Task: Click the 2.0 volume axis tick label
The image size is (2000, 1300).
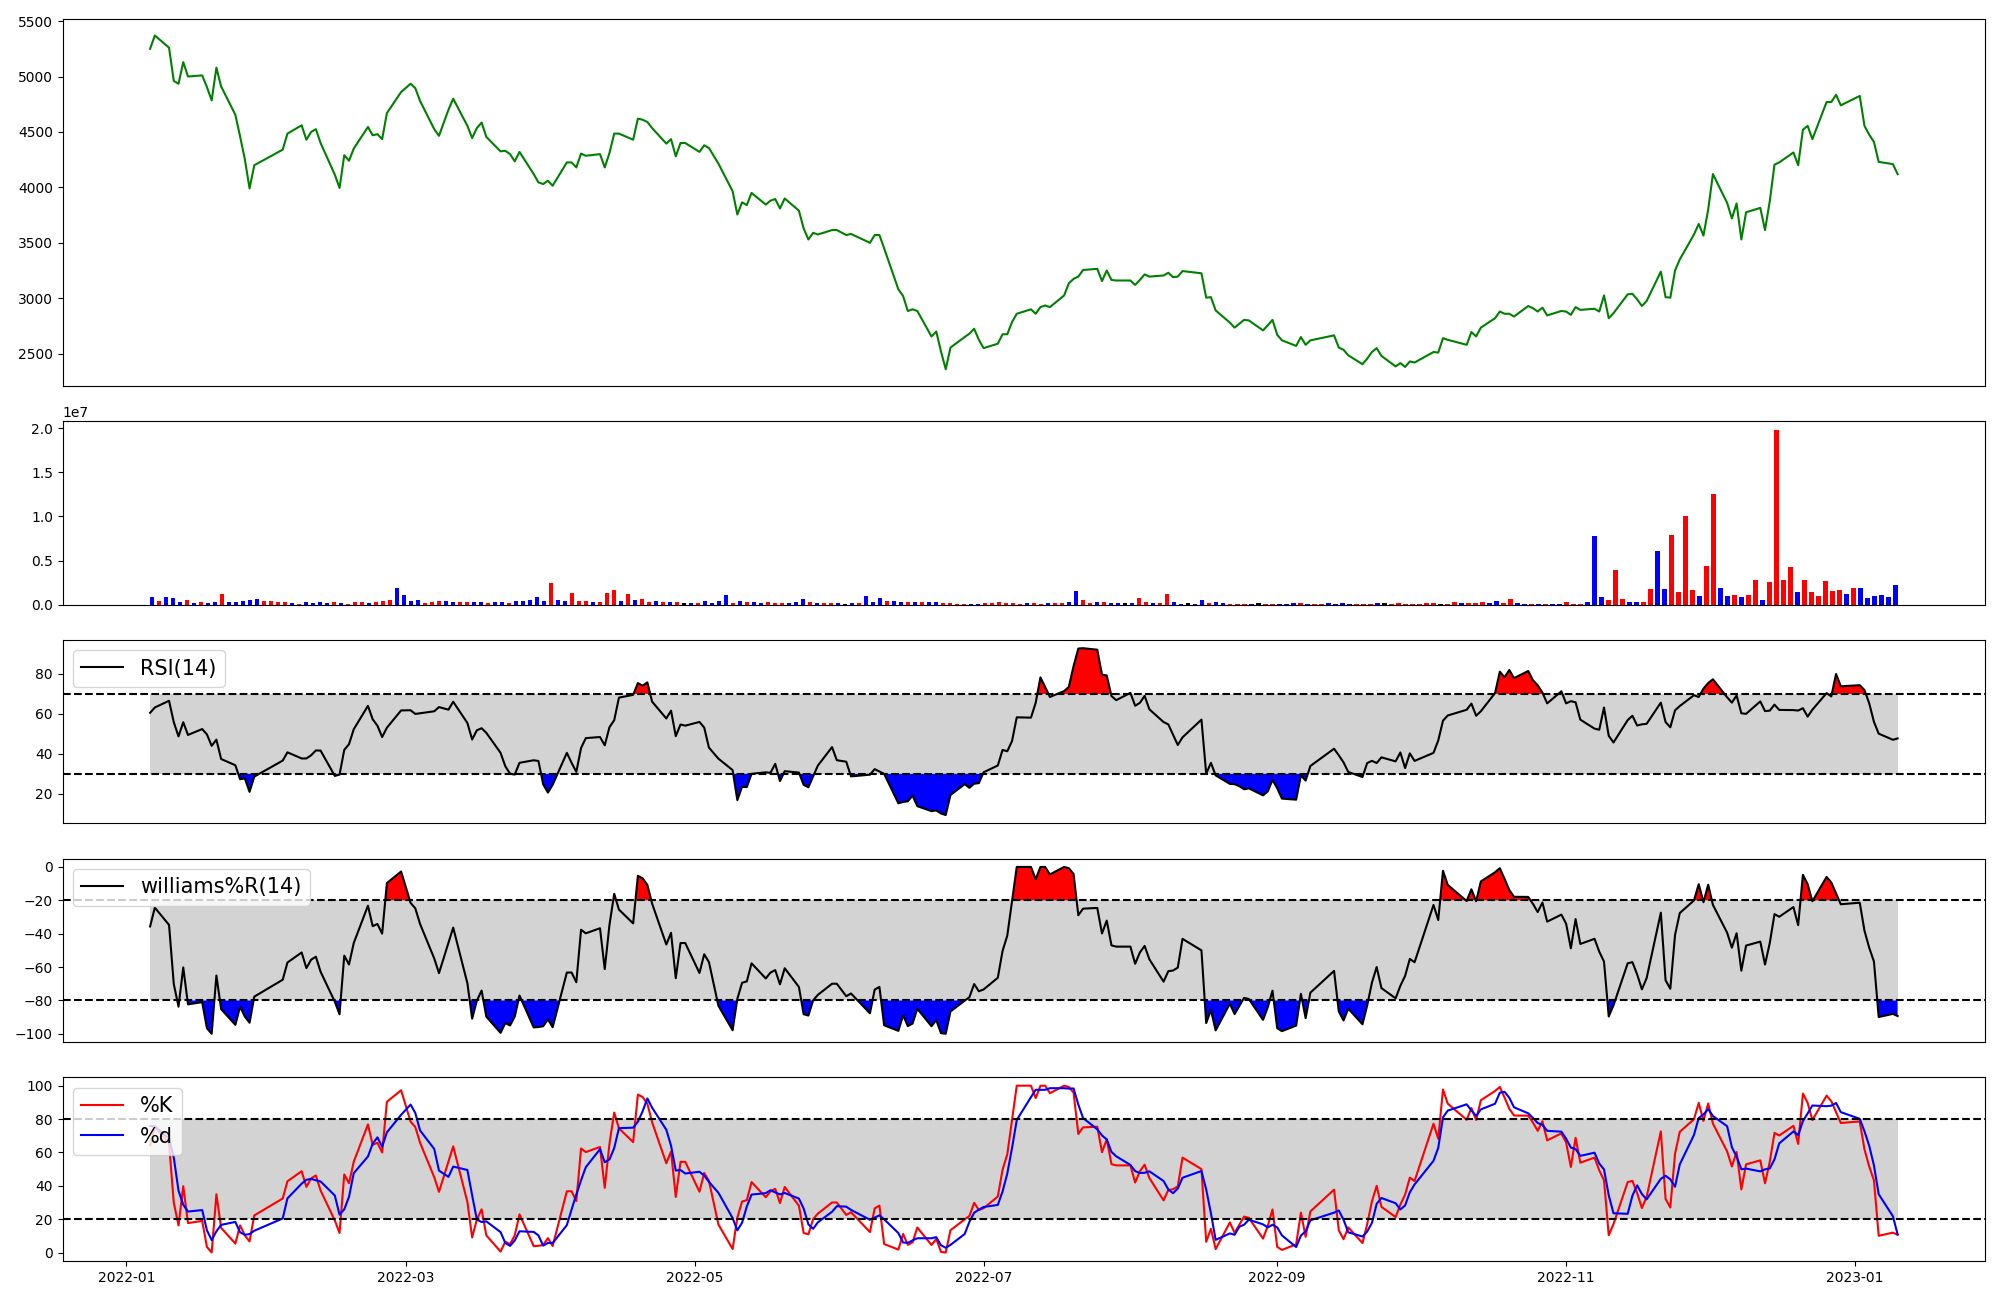Action: tap(42, 429)
